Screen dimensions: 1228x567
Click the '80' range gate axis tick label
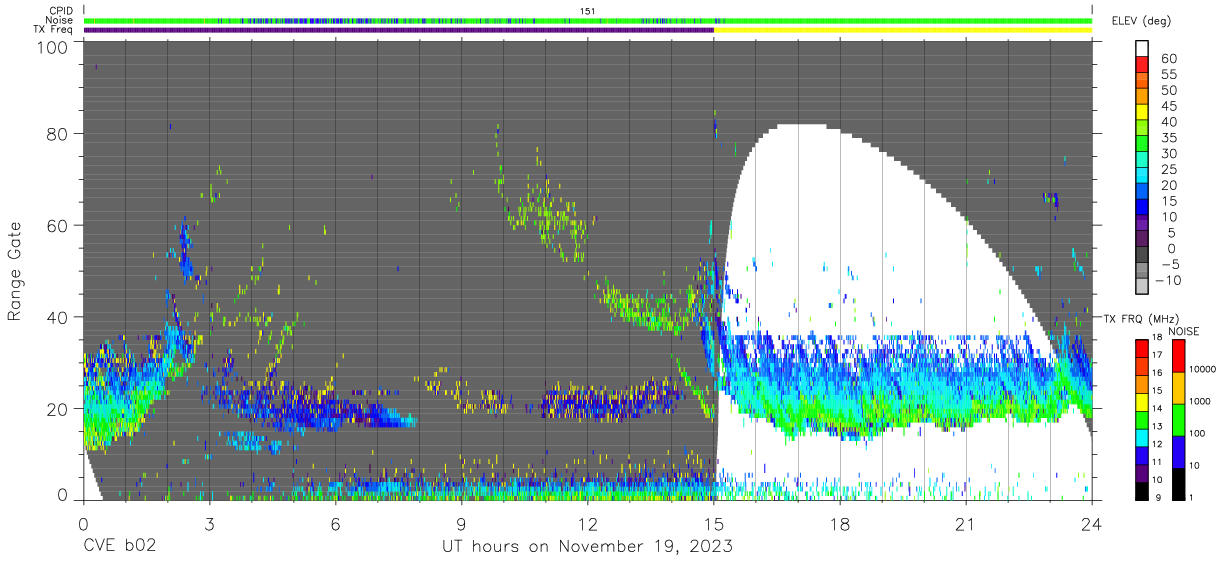pyautogui.click(x=58, y=134)
